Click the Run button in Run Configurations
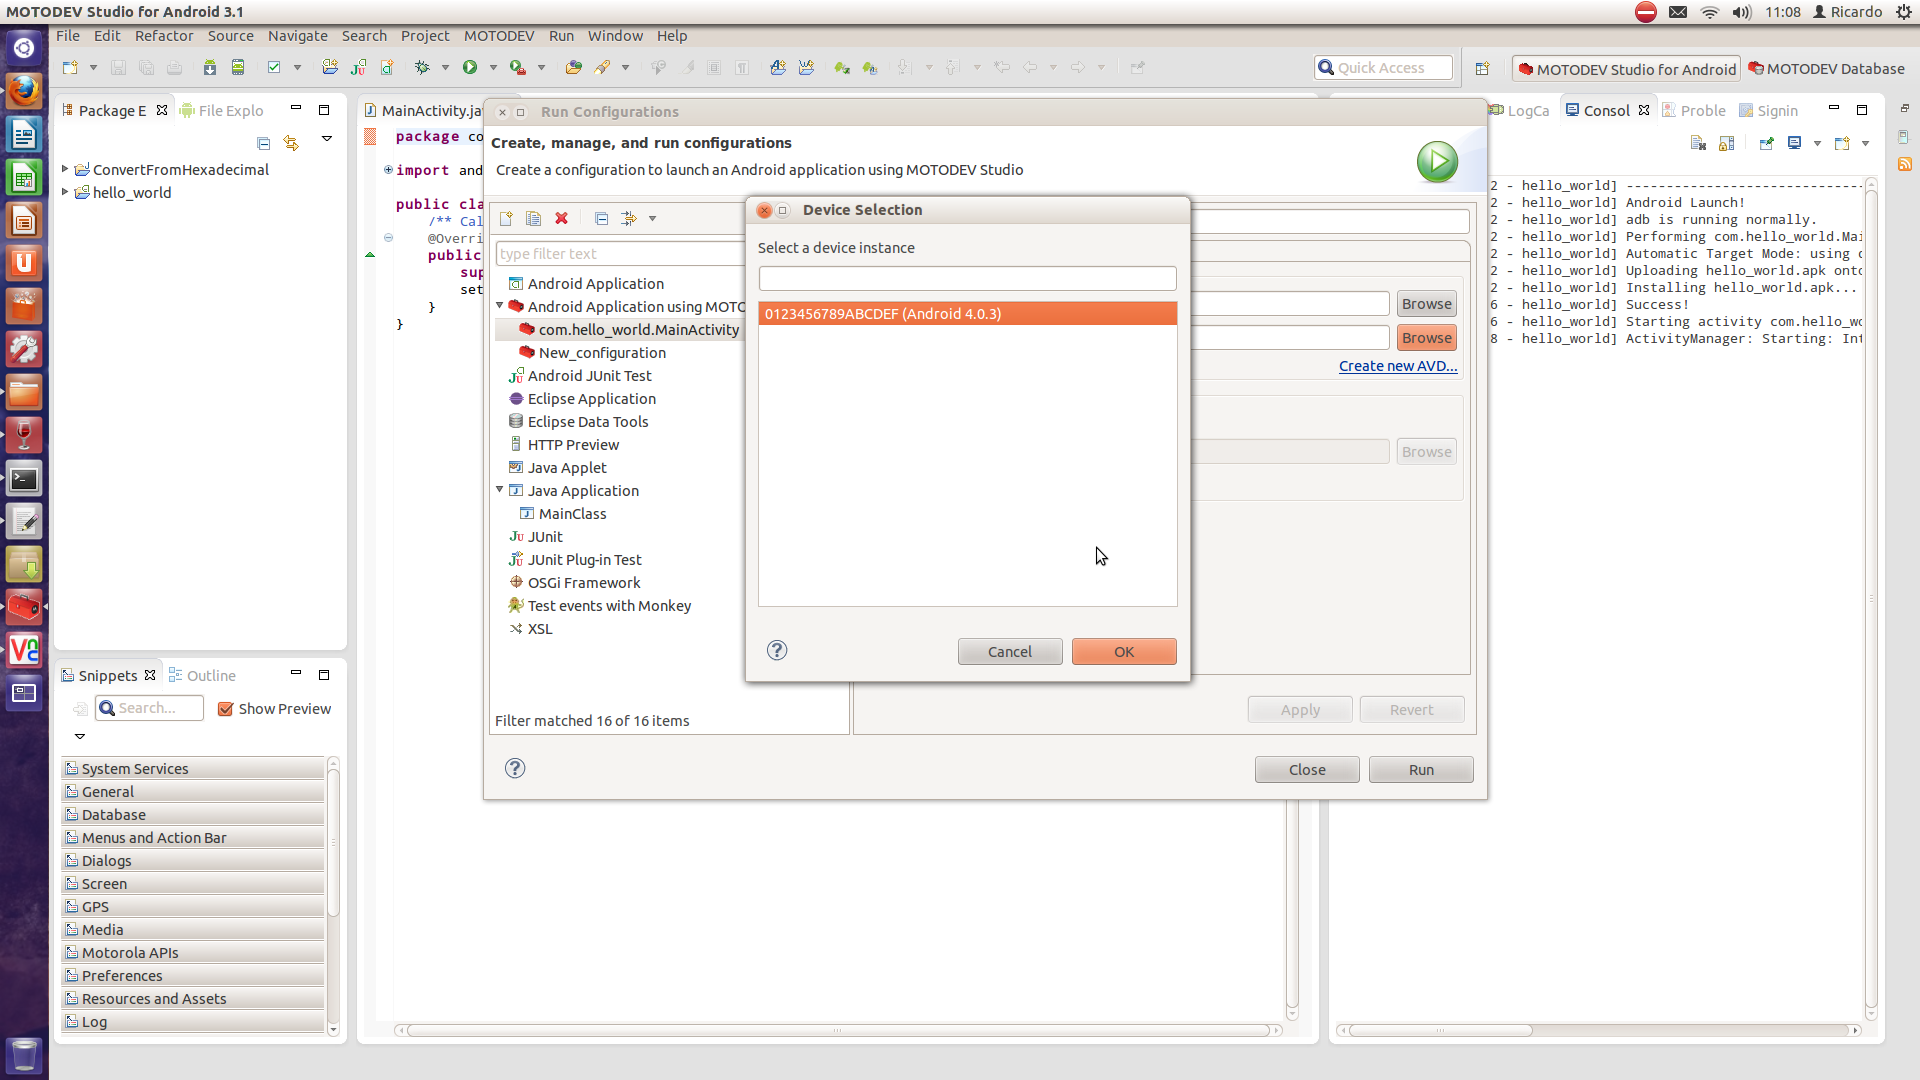Viewport: 1920px width, 1080px height. (x=1421, y=769)
